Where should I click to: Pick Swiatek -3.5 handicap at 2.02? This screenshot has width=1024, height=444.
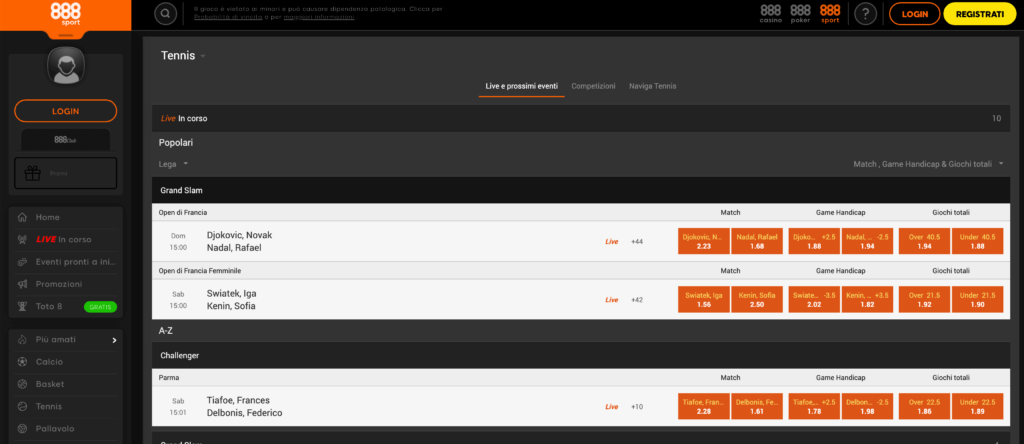pos(814,300)
